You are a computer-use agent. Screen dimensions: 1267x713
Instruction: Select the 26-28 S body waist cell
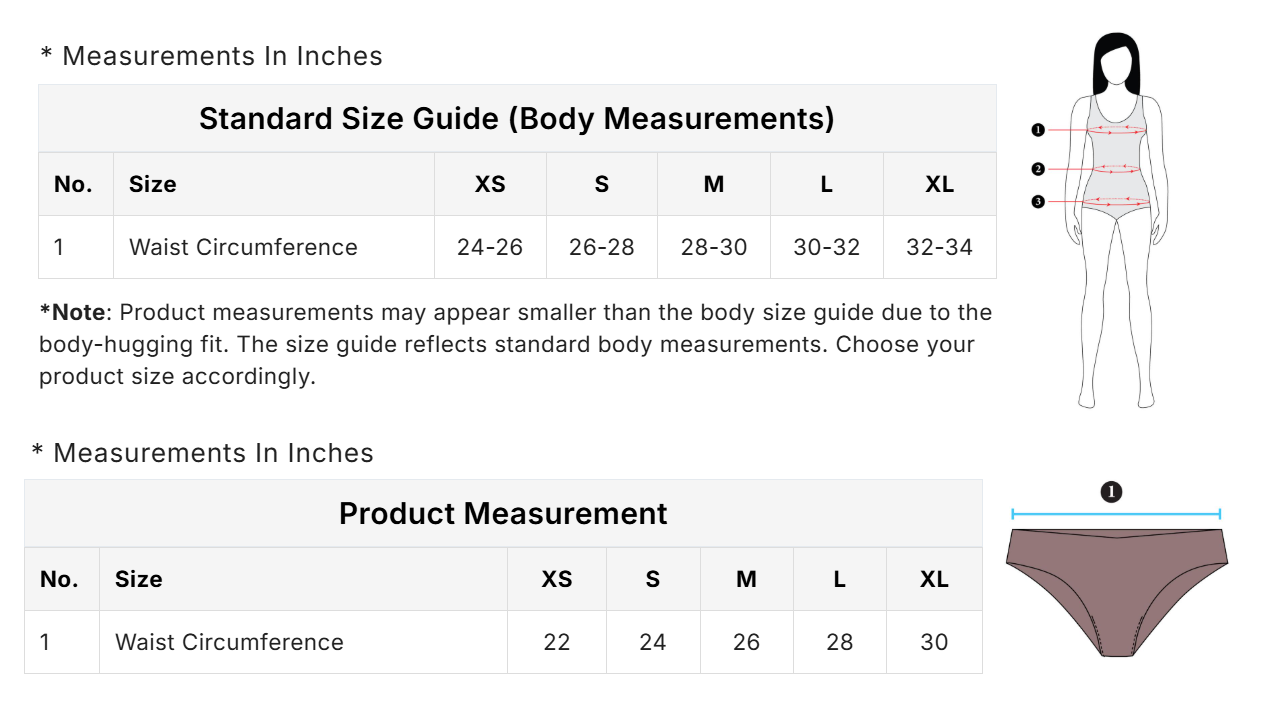point(602,247)
